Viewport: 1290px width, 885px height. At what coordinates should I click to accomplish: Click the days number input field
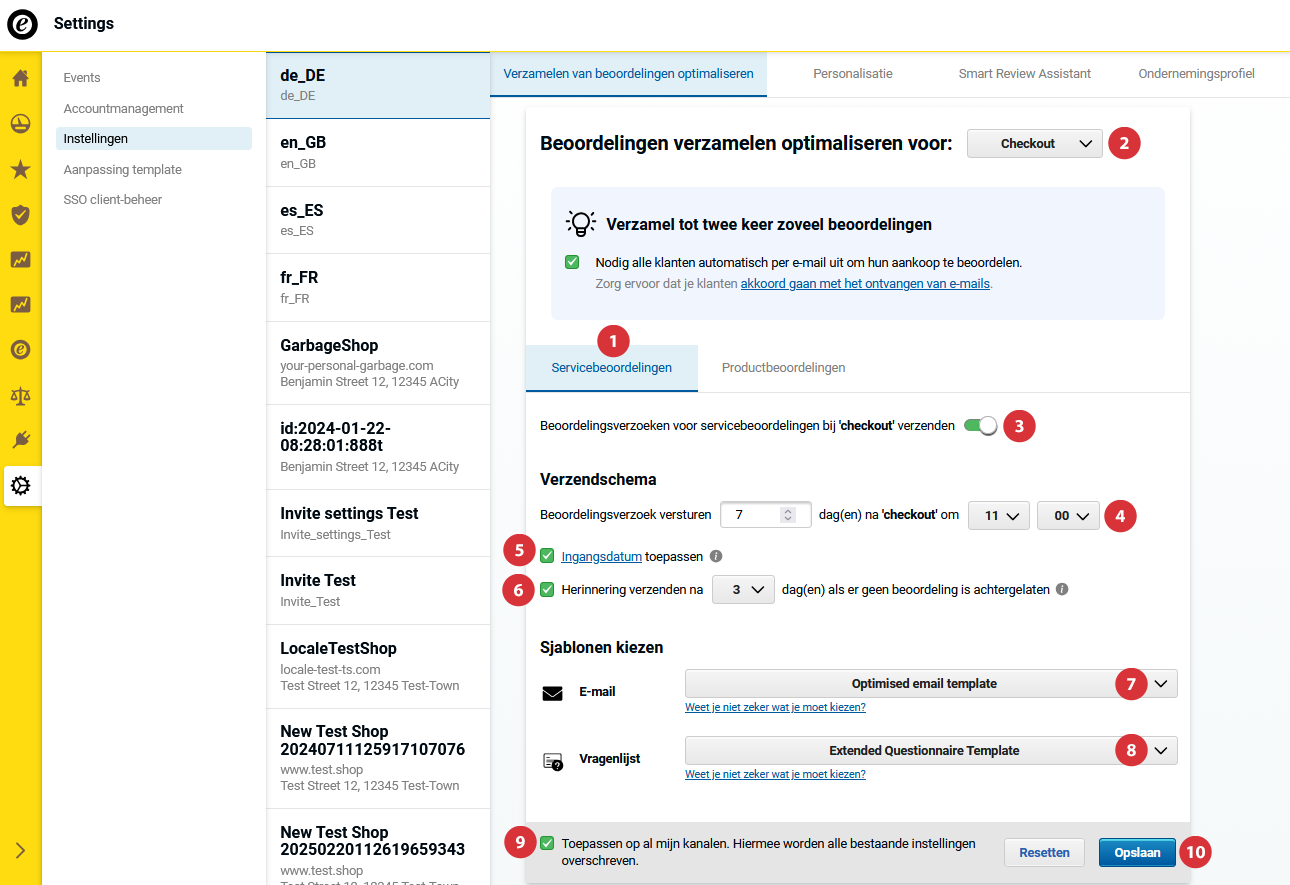[750, 515]
